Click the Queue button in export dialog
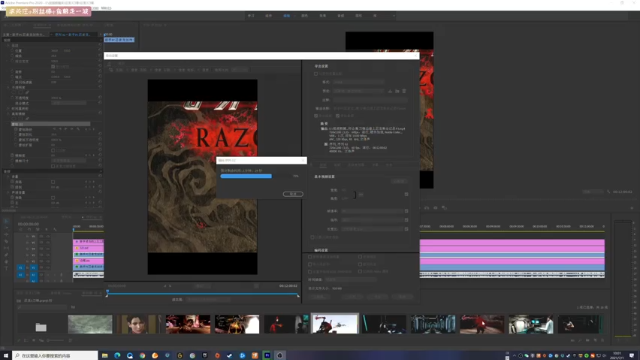Screen dimensions: 640x360 pos(352,297)
